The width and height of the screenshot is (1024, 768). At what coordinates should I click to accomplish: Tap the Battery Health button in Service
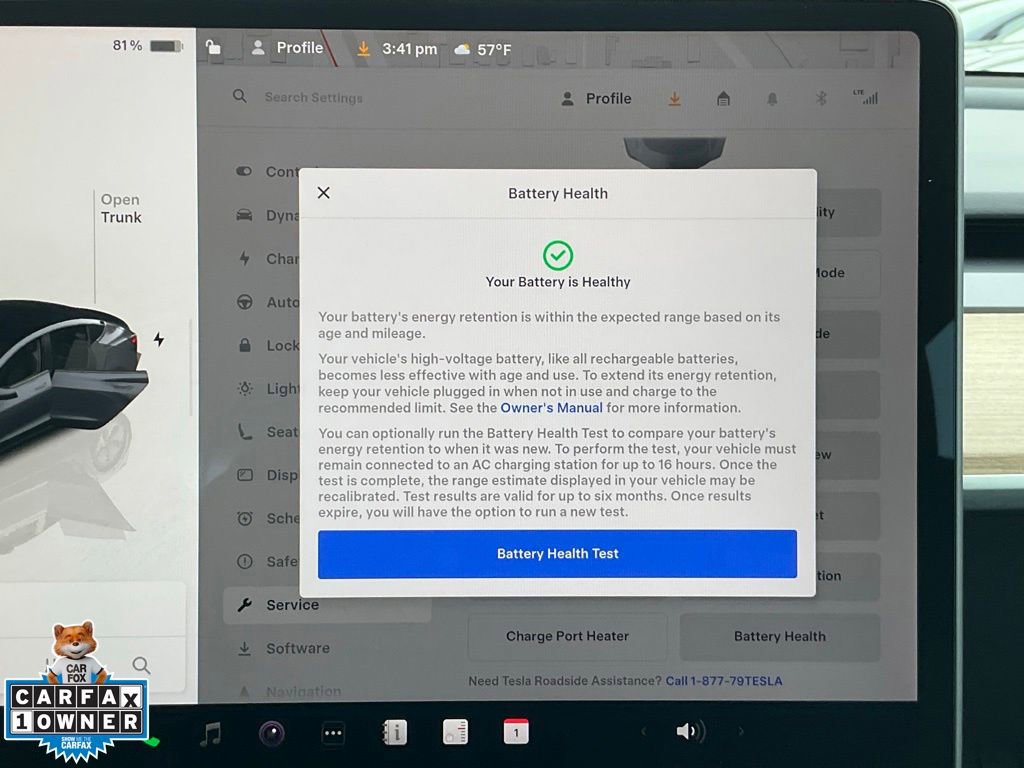[x=780, y=636]
